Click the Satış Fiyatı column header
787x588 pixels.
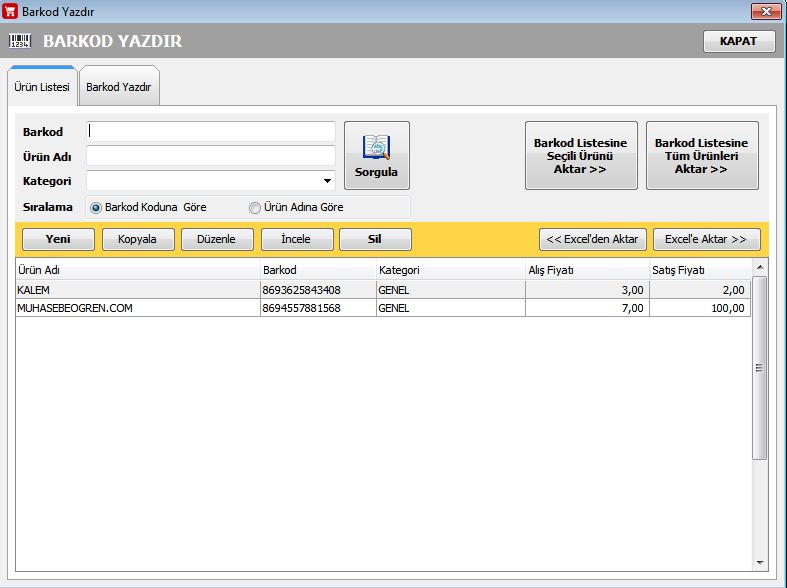700,270
